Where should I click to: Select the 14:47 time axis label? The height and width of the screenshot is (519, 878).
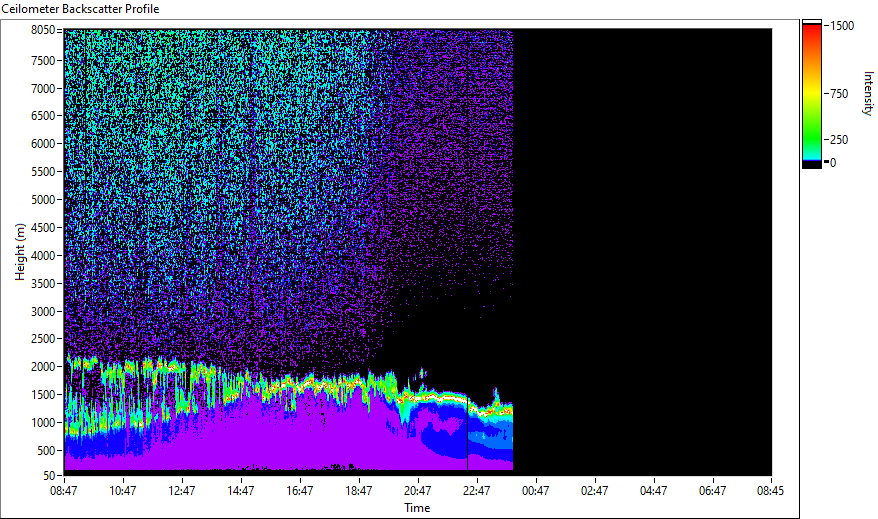(240, 491)
